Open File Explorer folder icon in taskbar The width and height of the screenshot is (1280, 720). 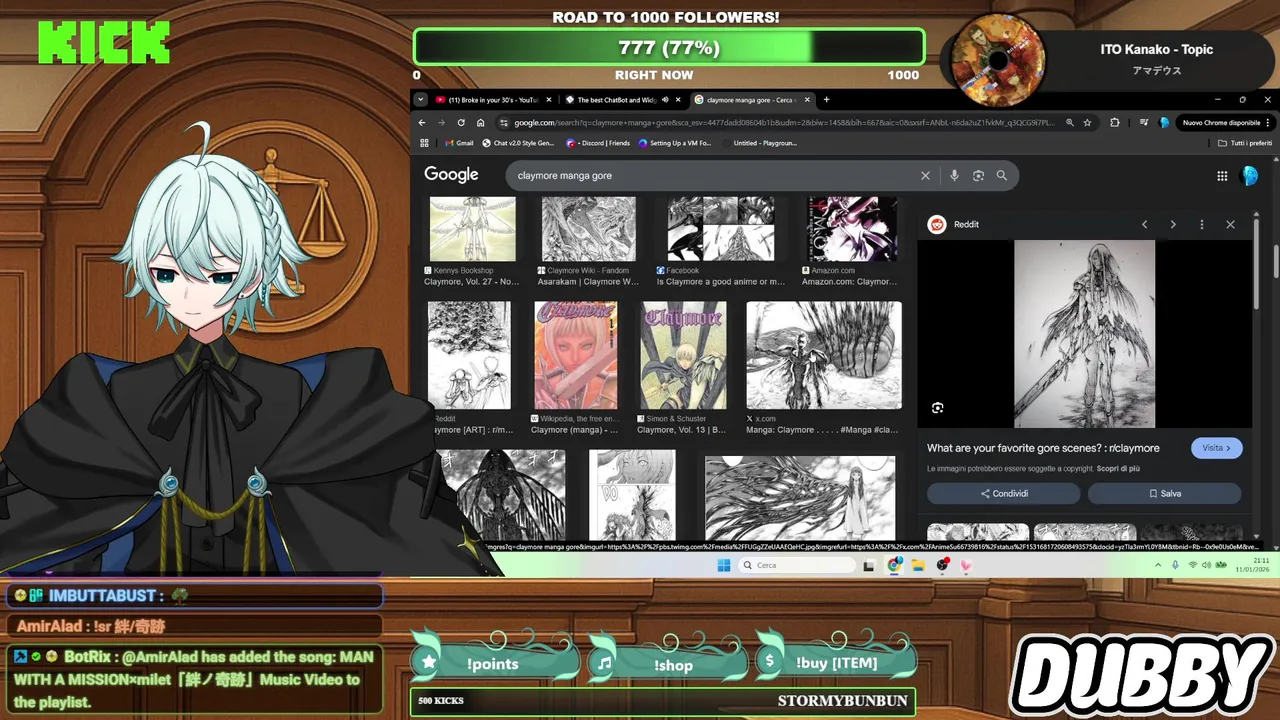point(917,565)
